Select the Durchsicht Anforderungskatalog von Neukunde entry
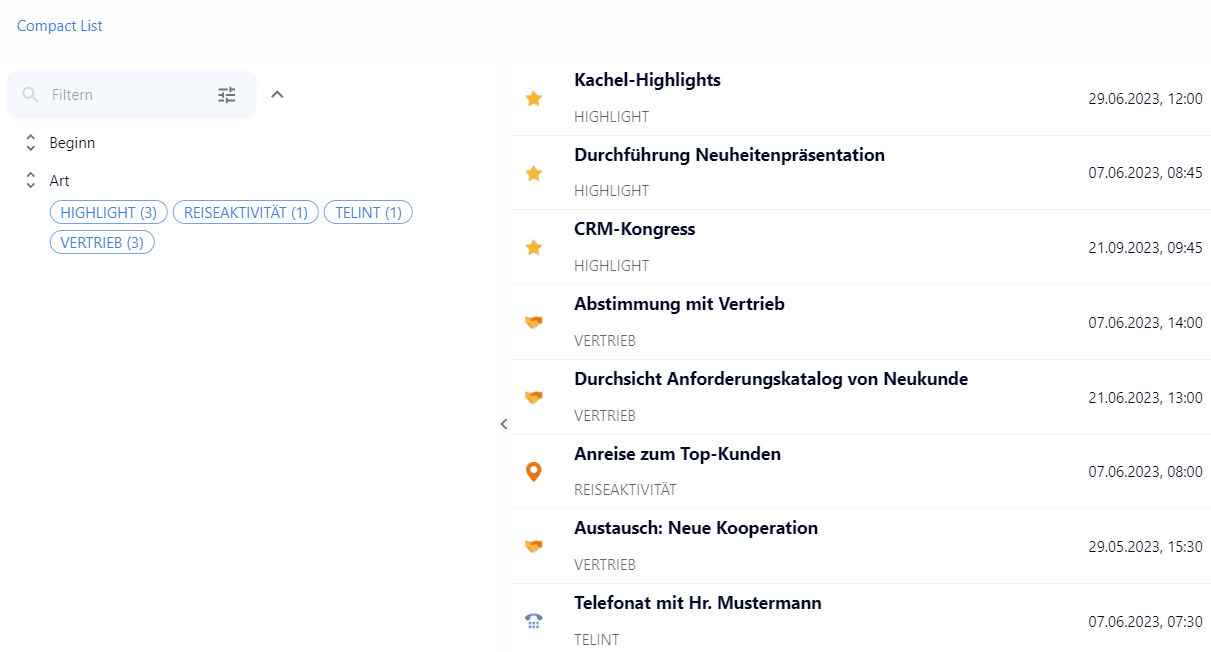 (770, 380)
